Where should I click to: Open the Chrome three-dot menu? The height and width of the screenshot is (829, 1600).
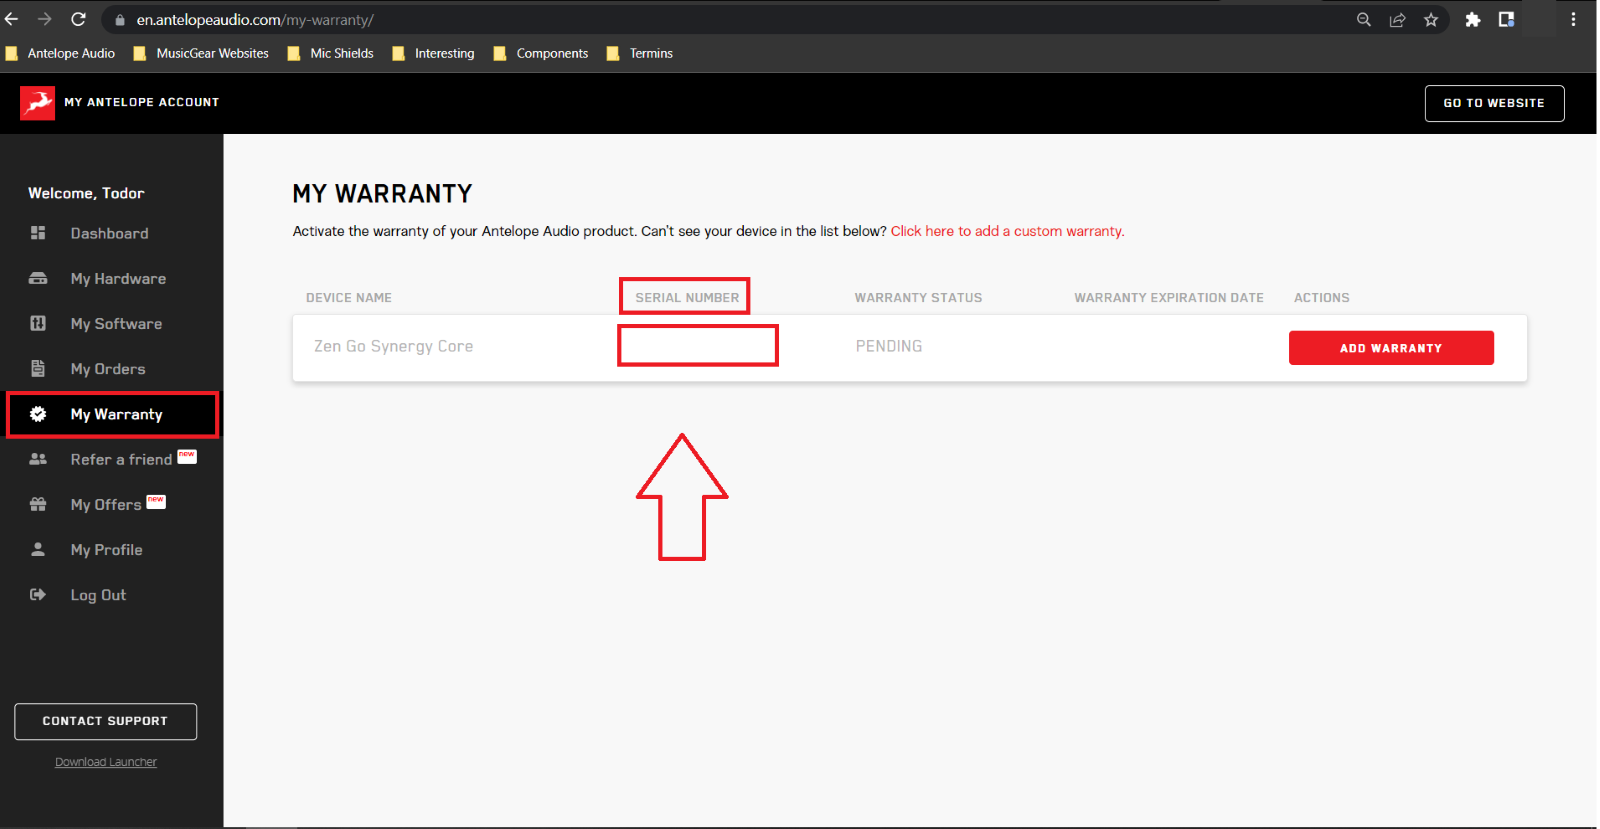(x=1573, y=20)
